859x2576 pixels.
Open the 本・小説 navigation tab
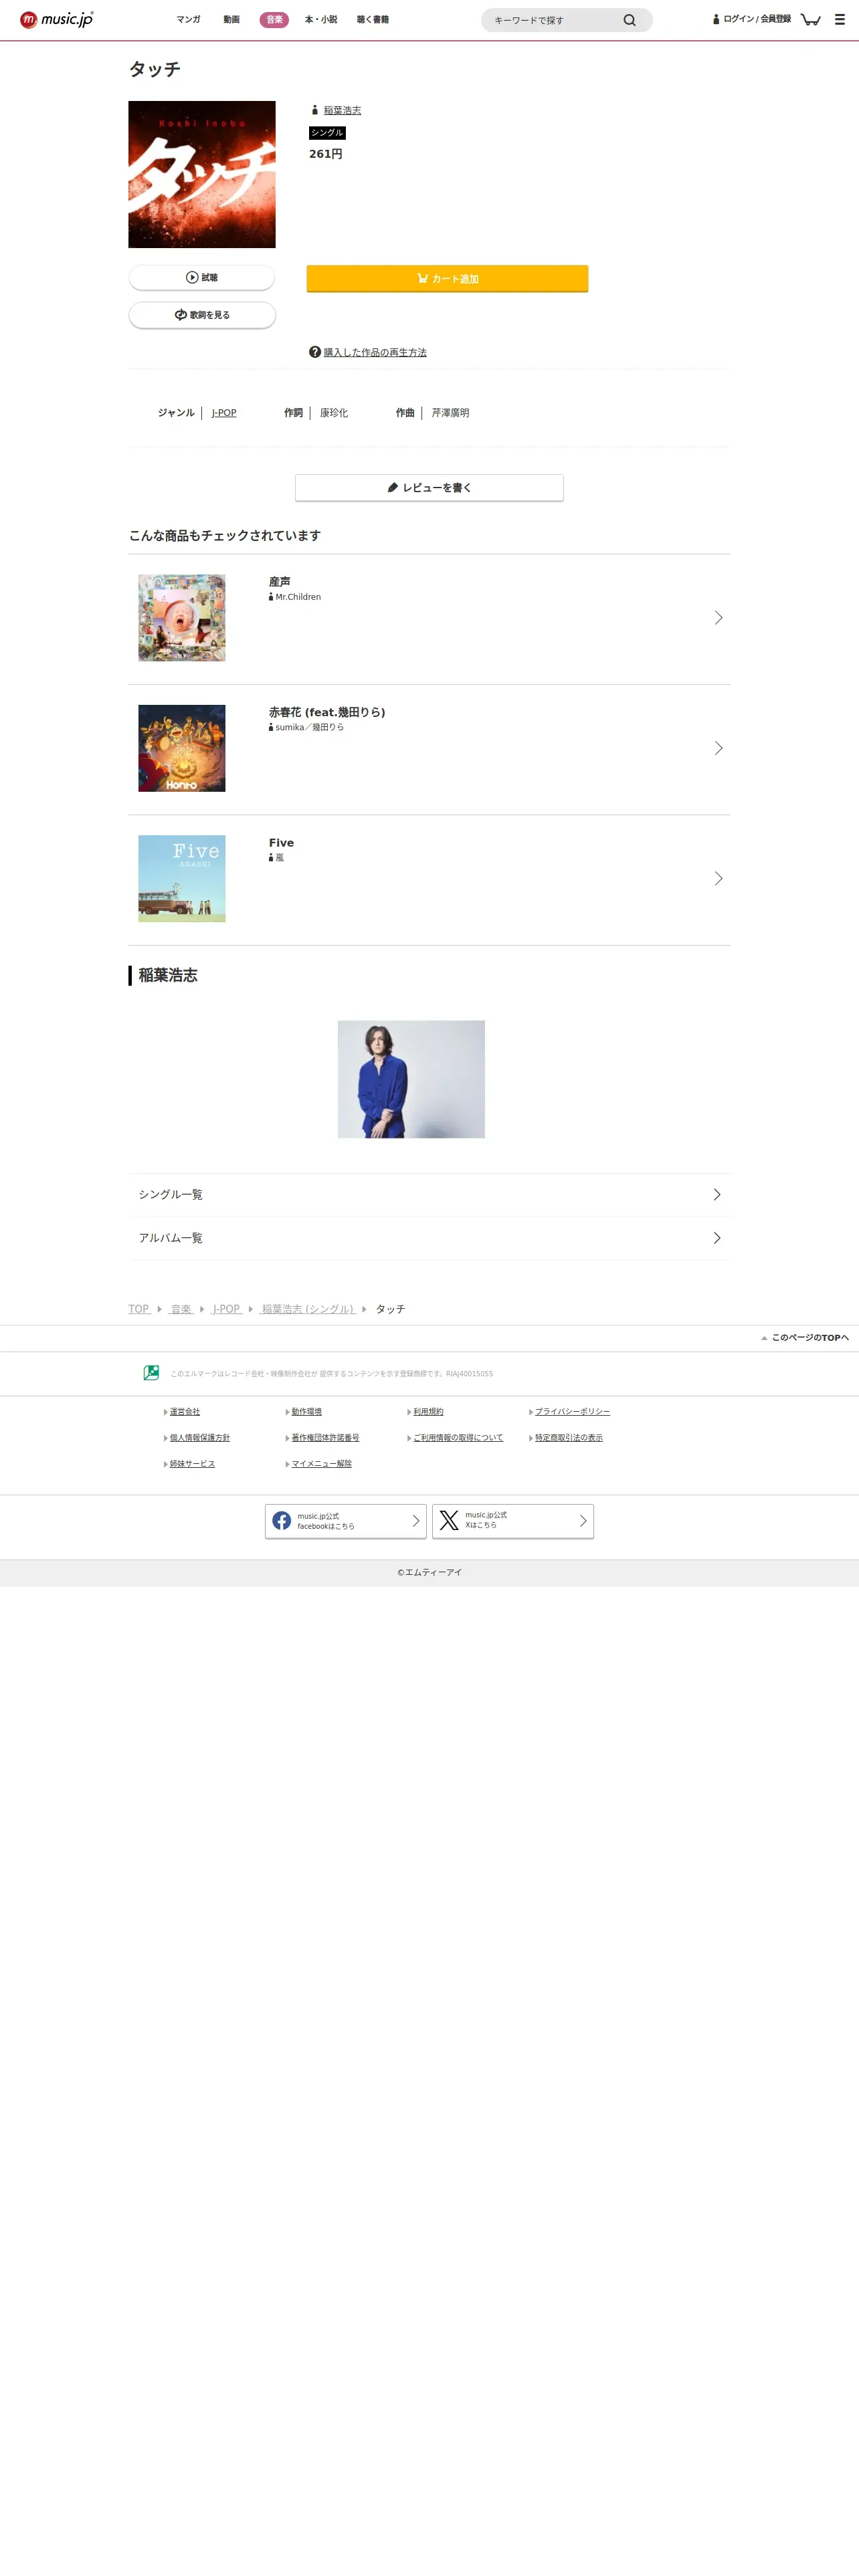click(x=321, y=20)
